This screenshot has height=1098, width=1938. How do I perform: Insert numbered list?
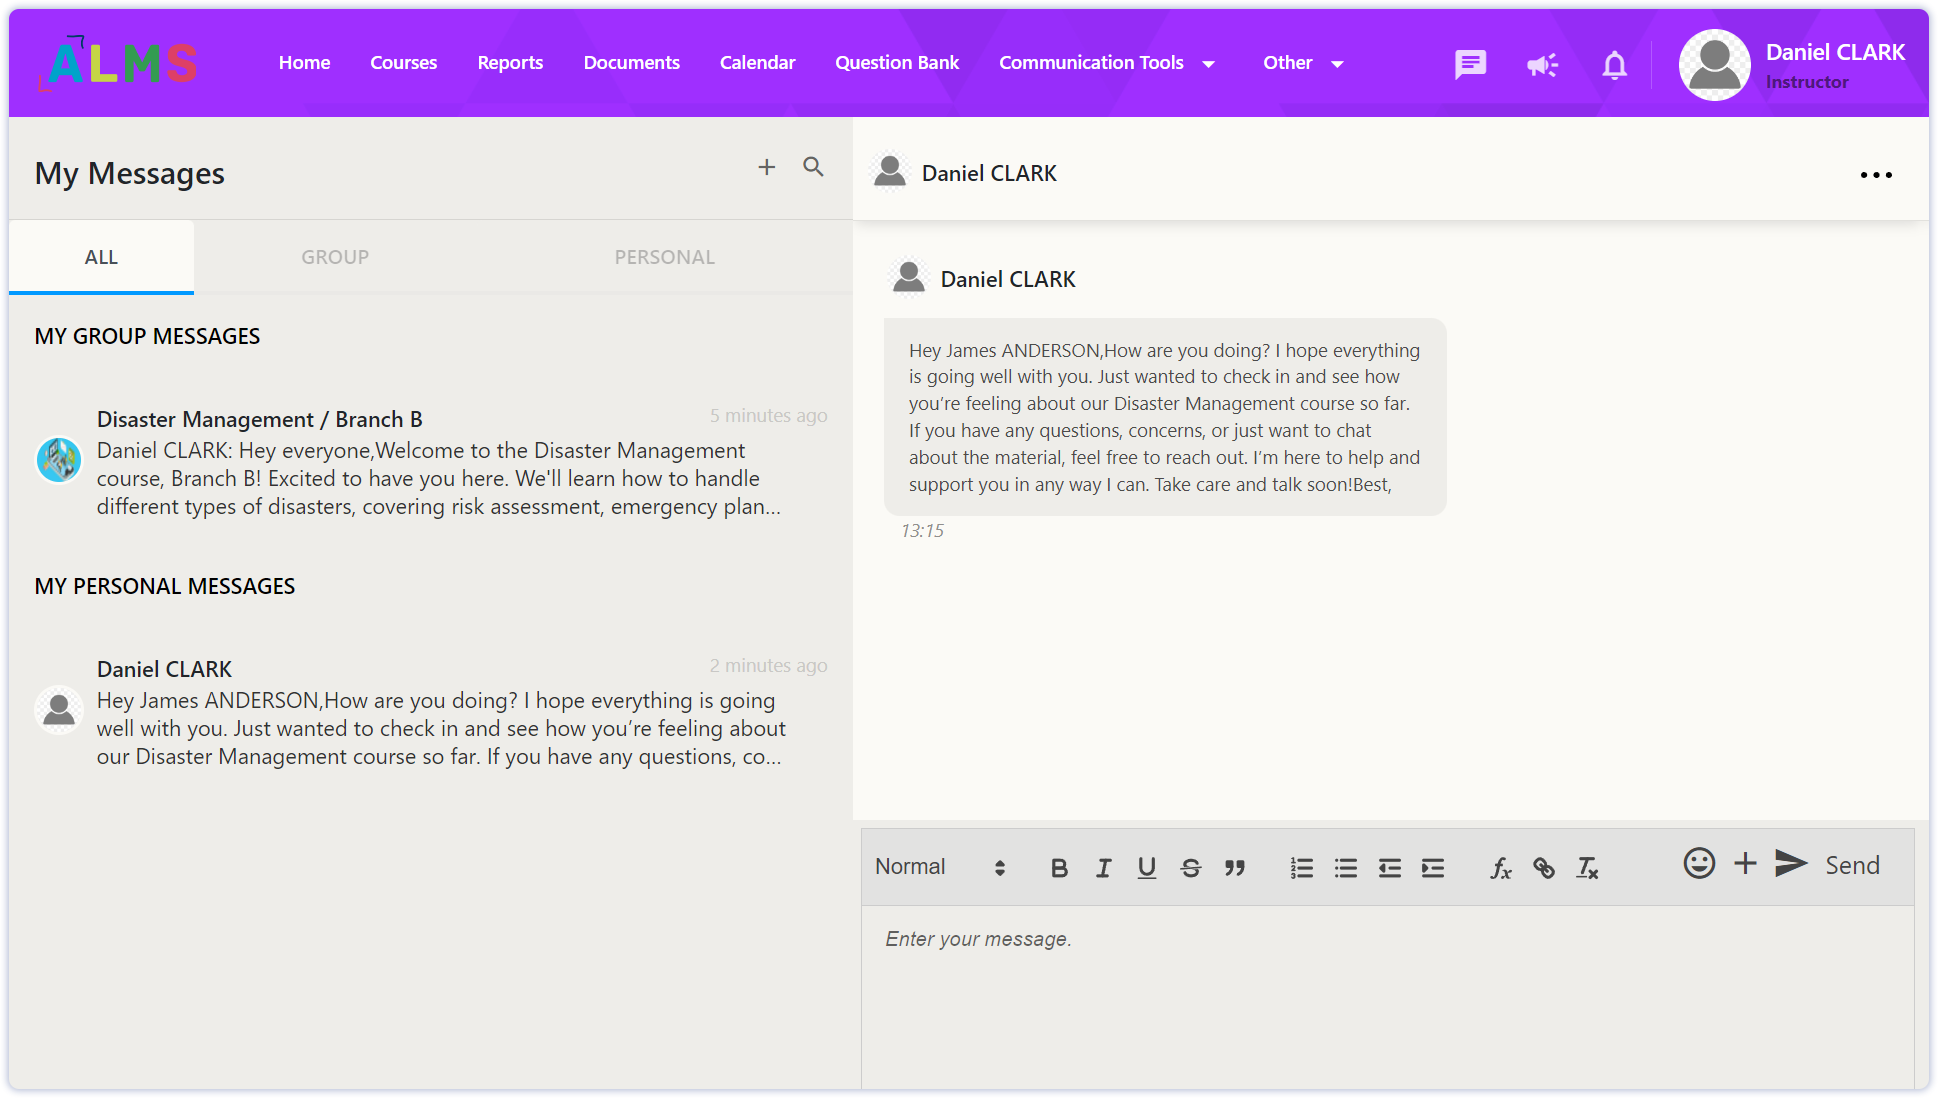(1301, 868)
